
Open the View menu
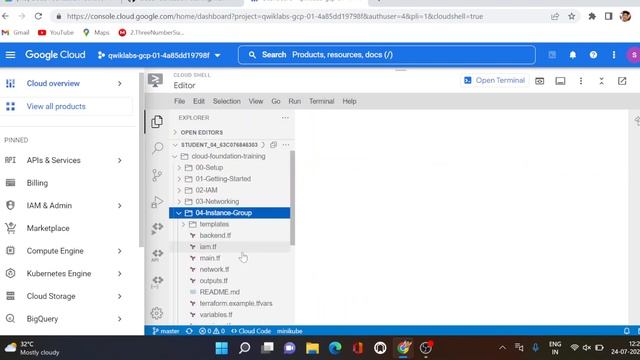(256, 101)
